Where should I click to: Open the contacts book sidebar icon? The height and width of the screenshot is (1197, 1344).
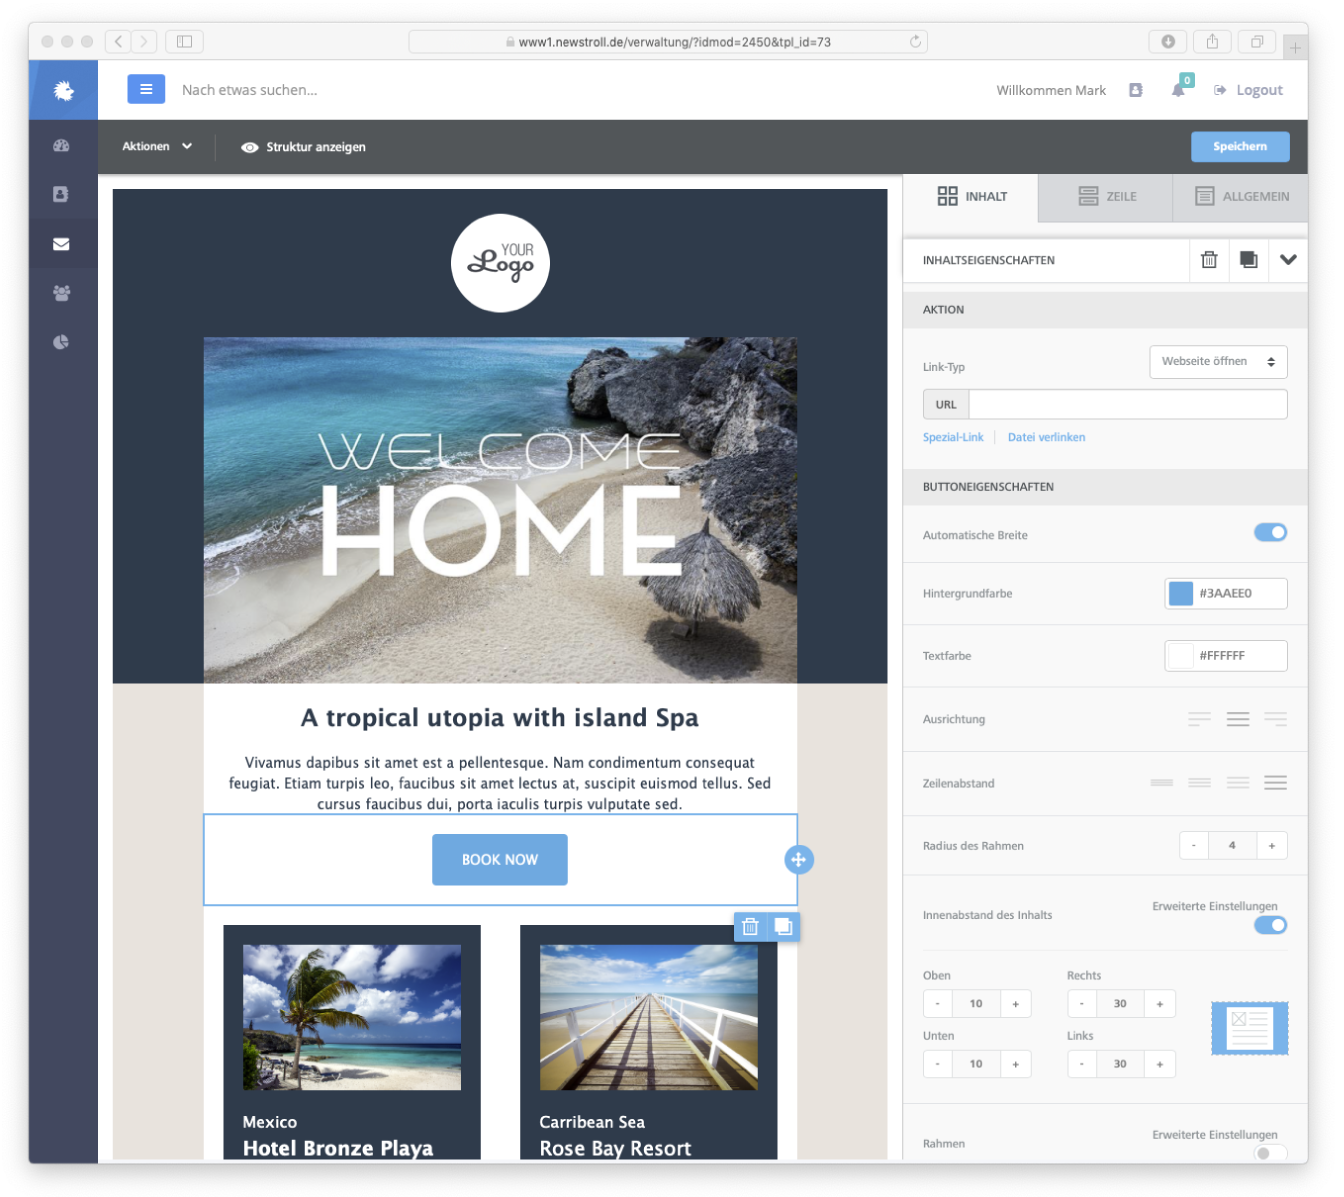pos(61,194)
